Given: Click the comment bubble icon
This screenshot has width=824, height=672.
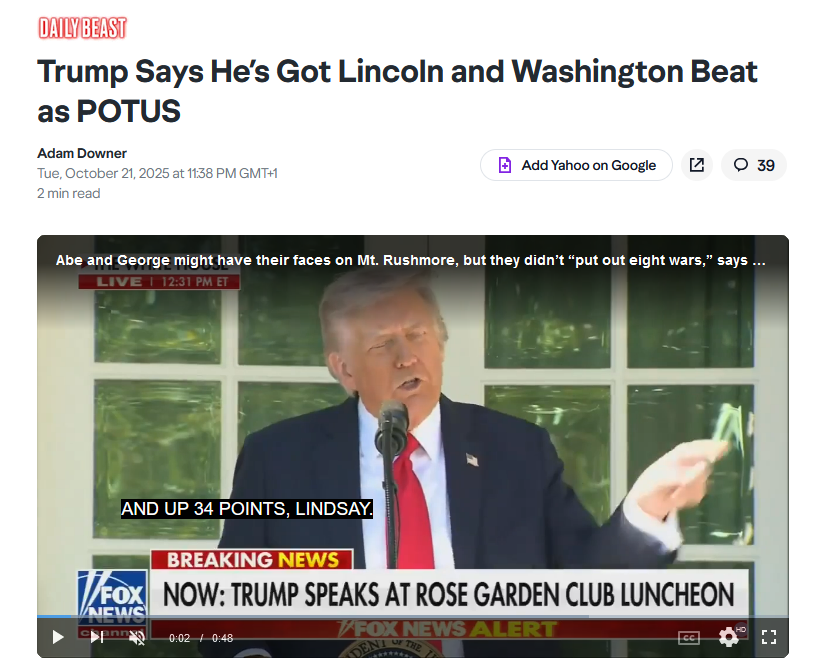Looking at the screenshot, I should [x=740, y=165].
